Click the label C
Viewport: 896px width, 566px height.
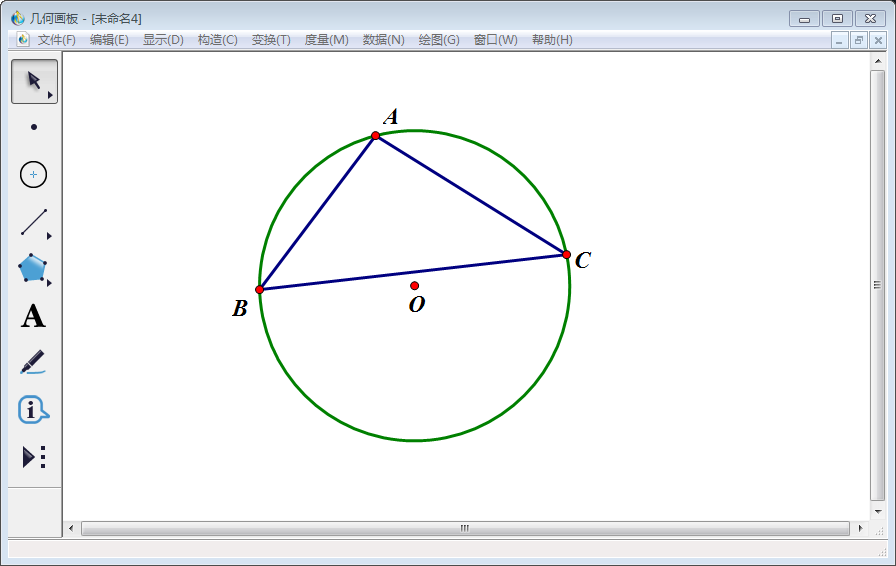point(583,260)
